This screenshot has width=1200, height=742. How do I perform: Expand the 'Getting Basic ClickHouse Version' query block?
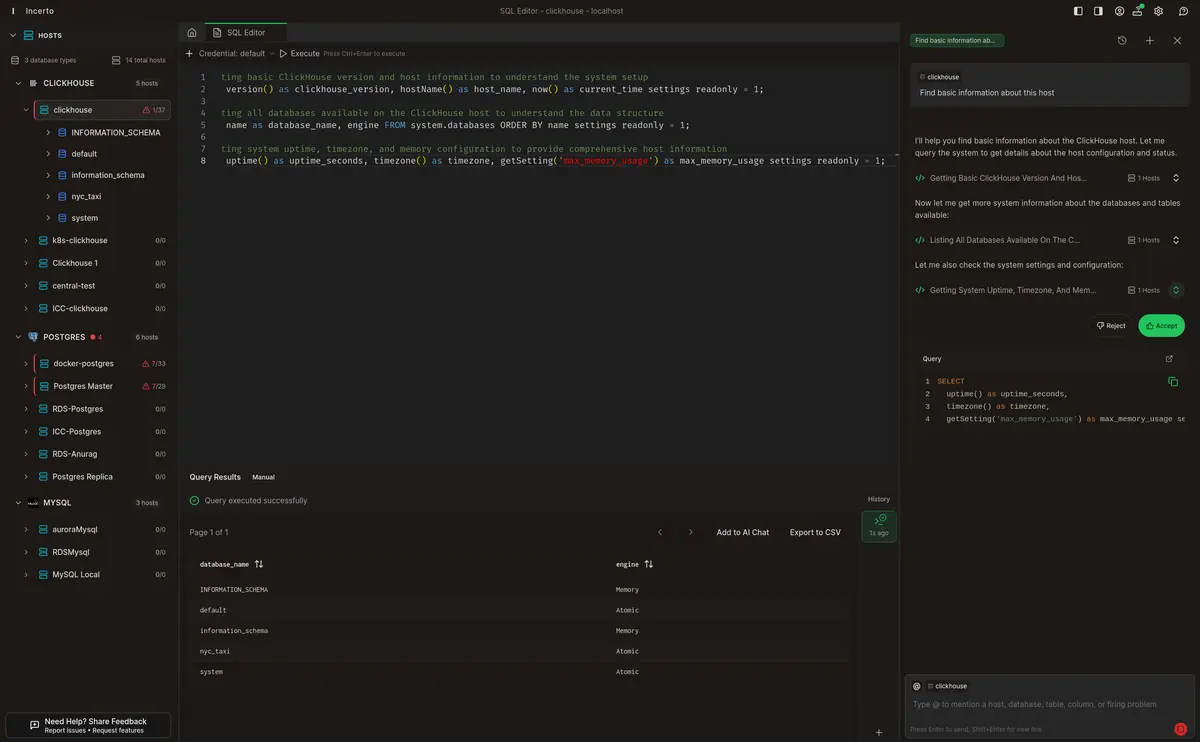click(1176, 177)
